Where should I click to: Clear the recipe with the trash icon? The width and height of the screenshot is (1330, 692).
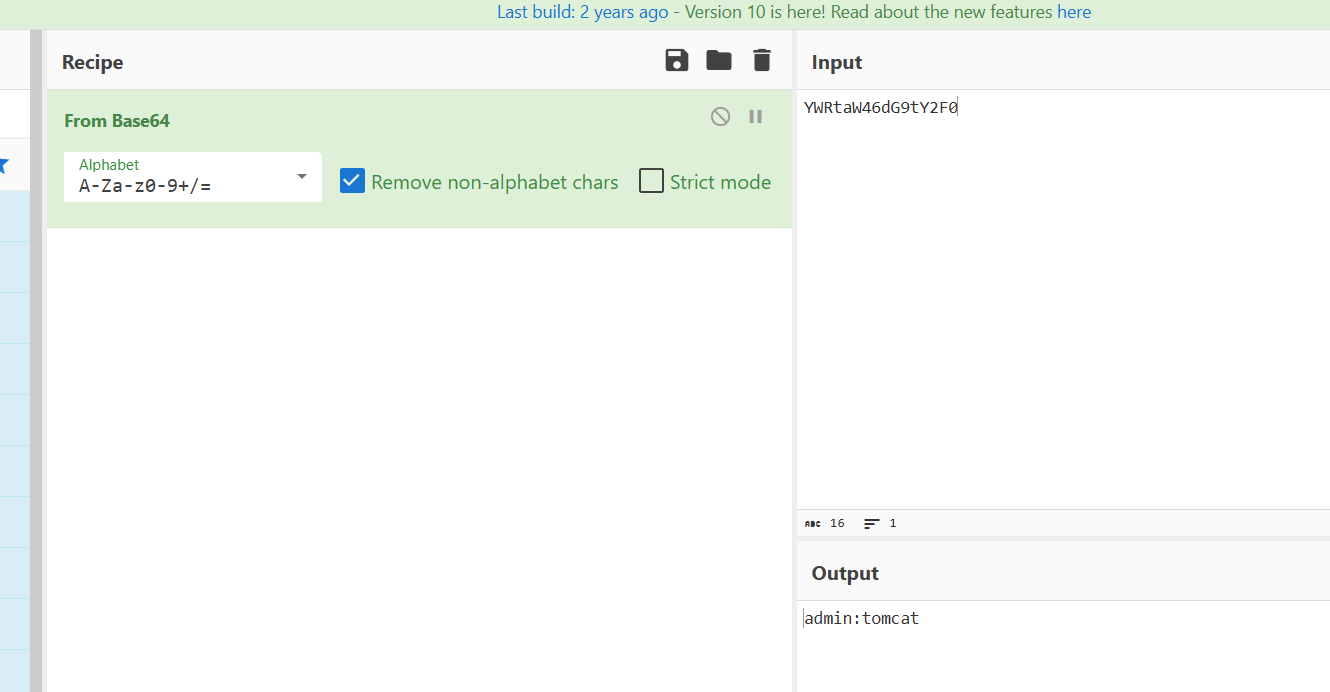(762, 61)
